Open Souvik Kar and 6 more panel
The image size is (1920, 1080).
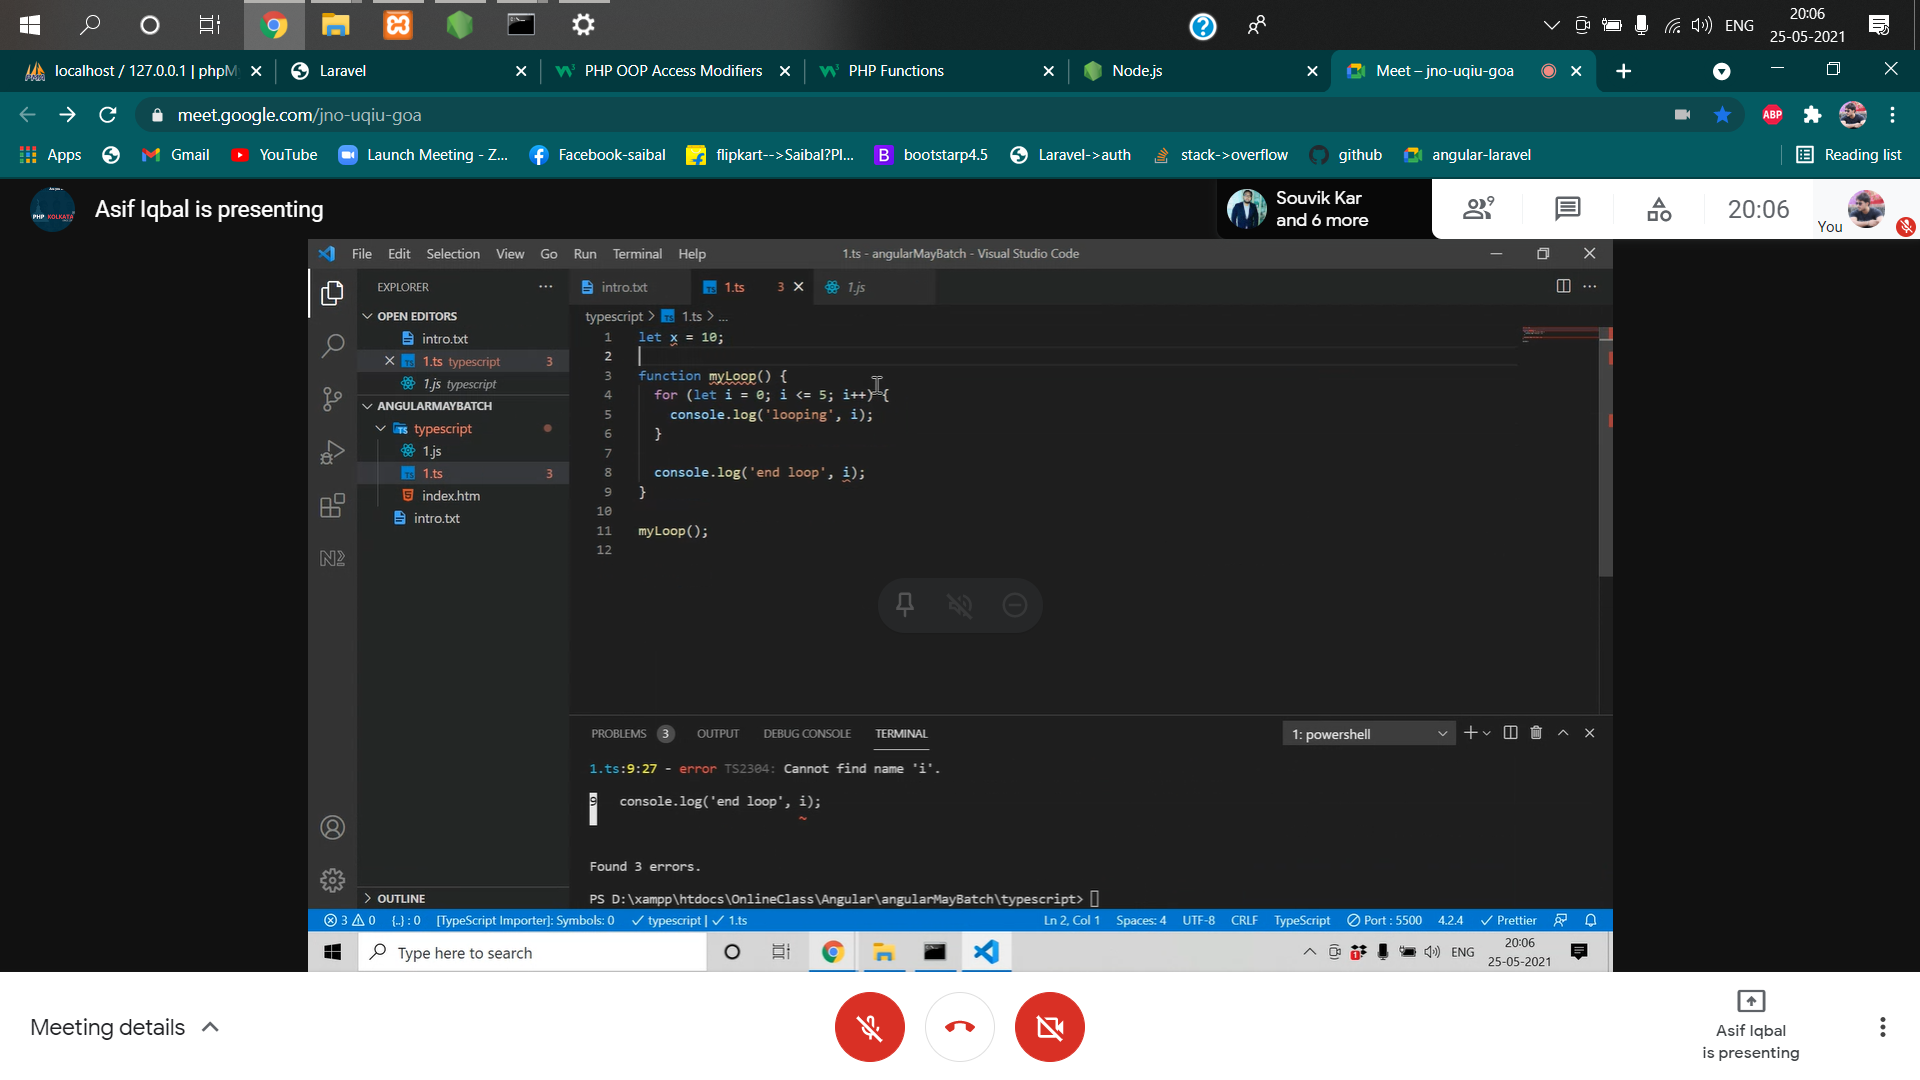(1324, 209)
